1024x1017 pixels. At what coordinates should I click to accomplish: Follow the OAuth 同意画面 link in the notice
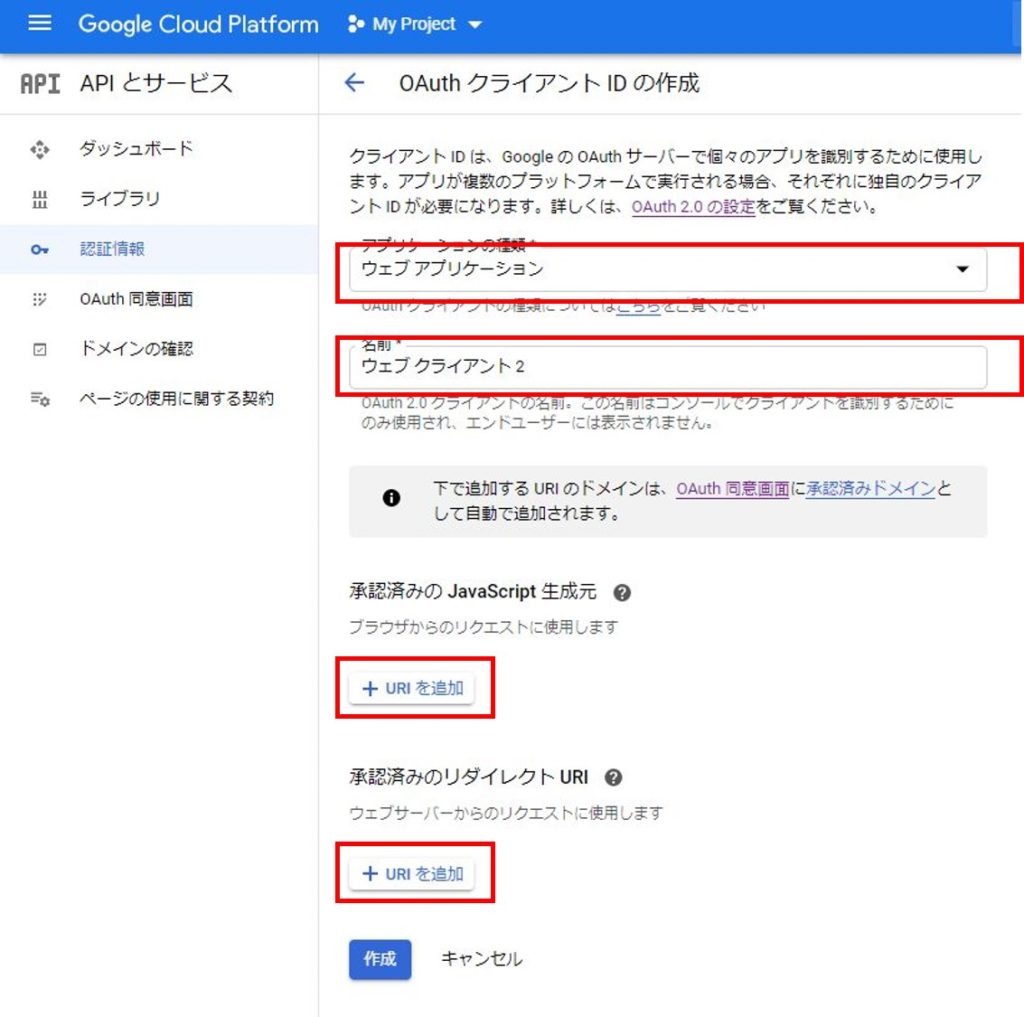pos(732,489)
